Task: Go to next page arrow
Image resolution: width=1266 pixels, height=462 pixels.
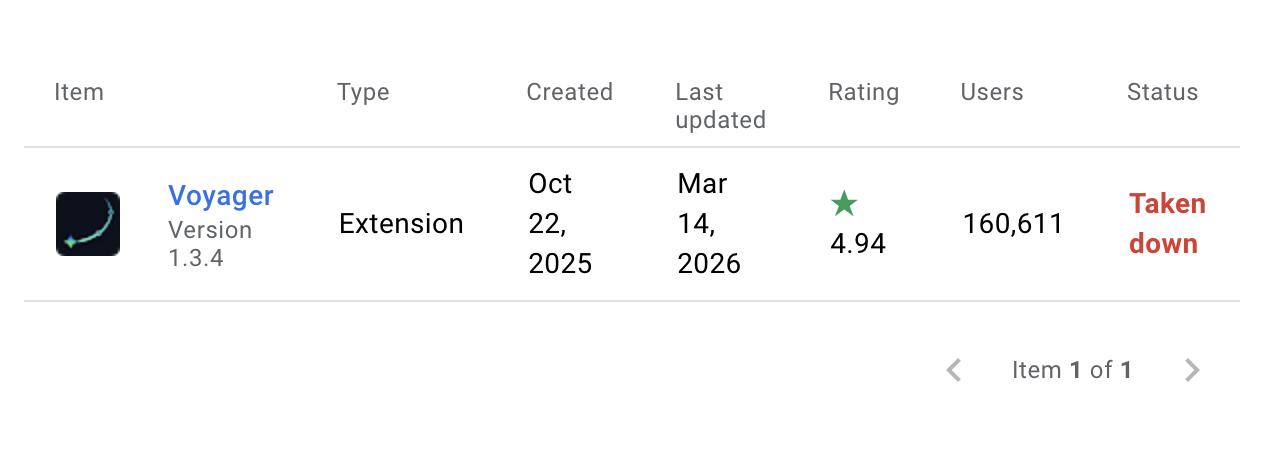Action: 1191,370
